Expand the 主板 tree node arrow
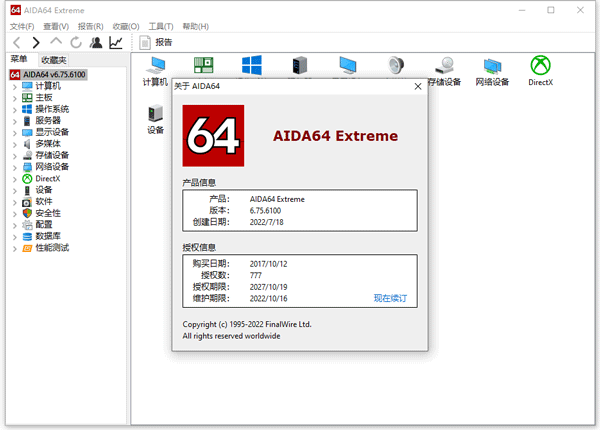This screenshot has height=430, width=600. pos(14,98)
